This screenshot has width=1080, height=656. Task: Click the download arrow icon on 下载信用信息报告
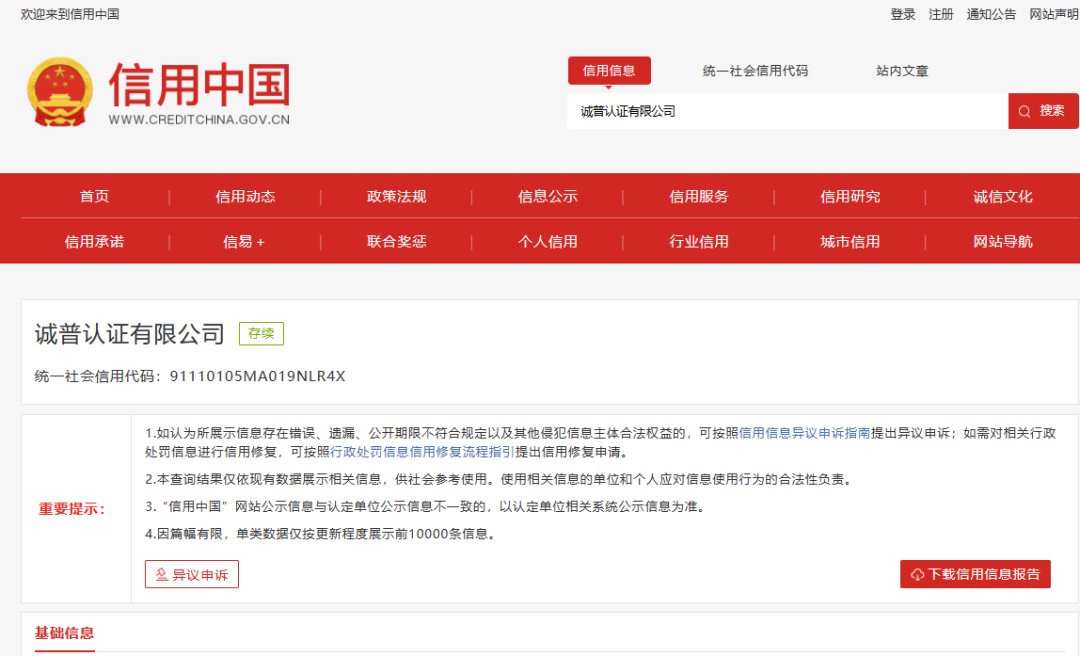tap(916, 574)
